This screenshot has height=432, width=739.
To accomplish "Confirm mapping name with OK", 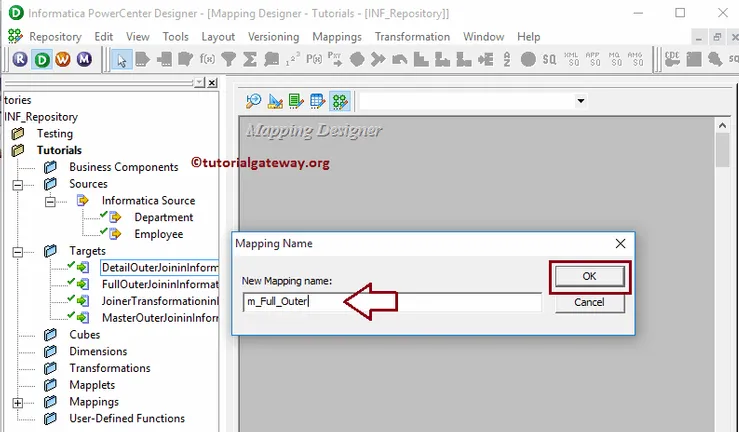I will 590,277.
